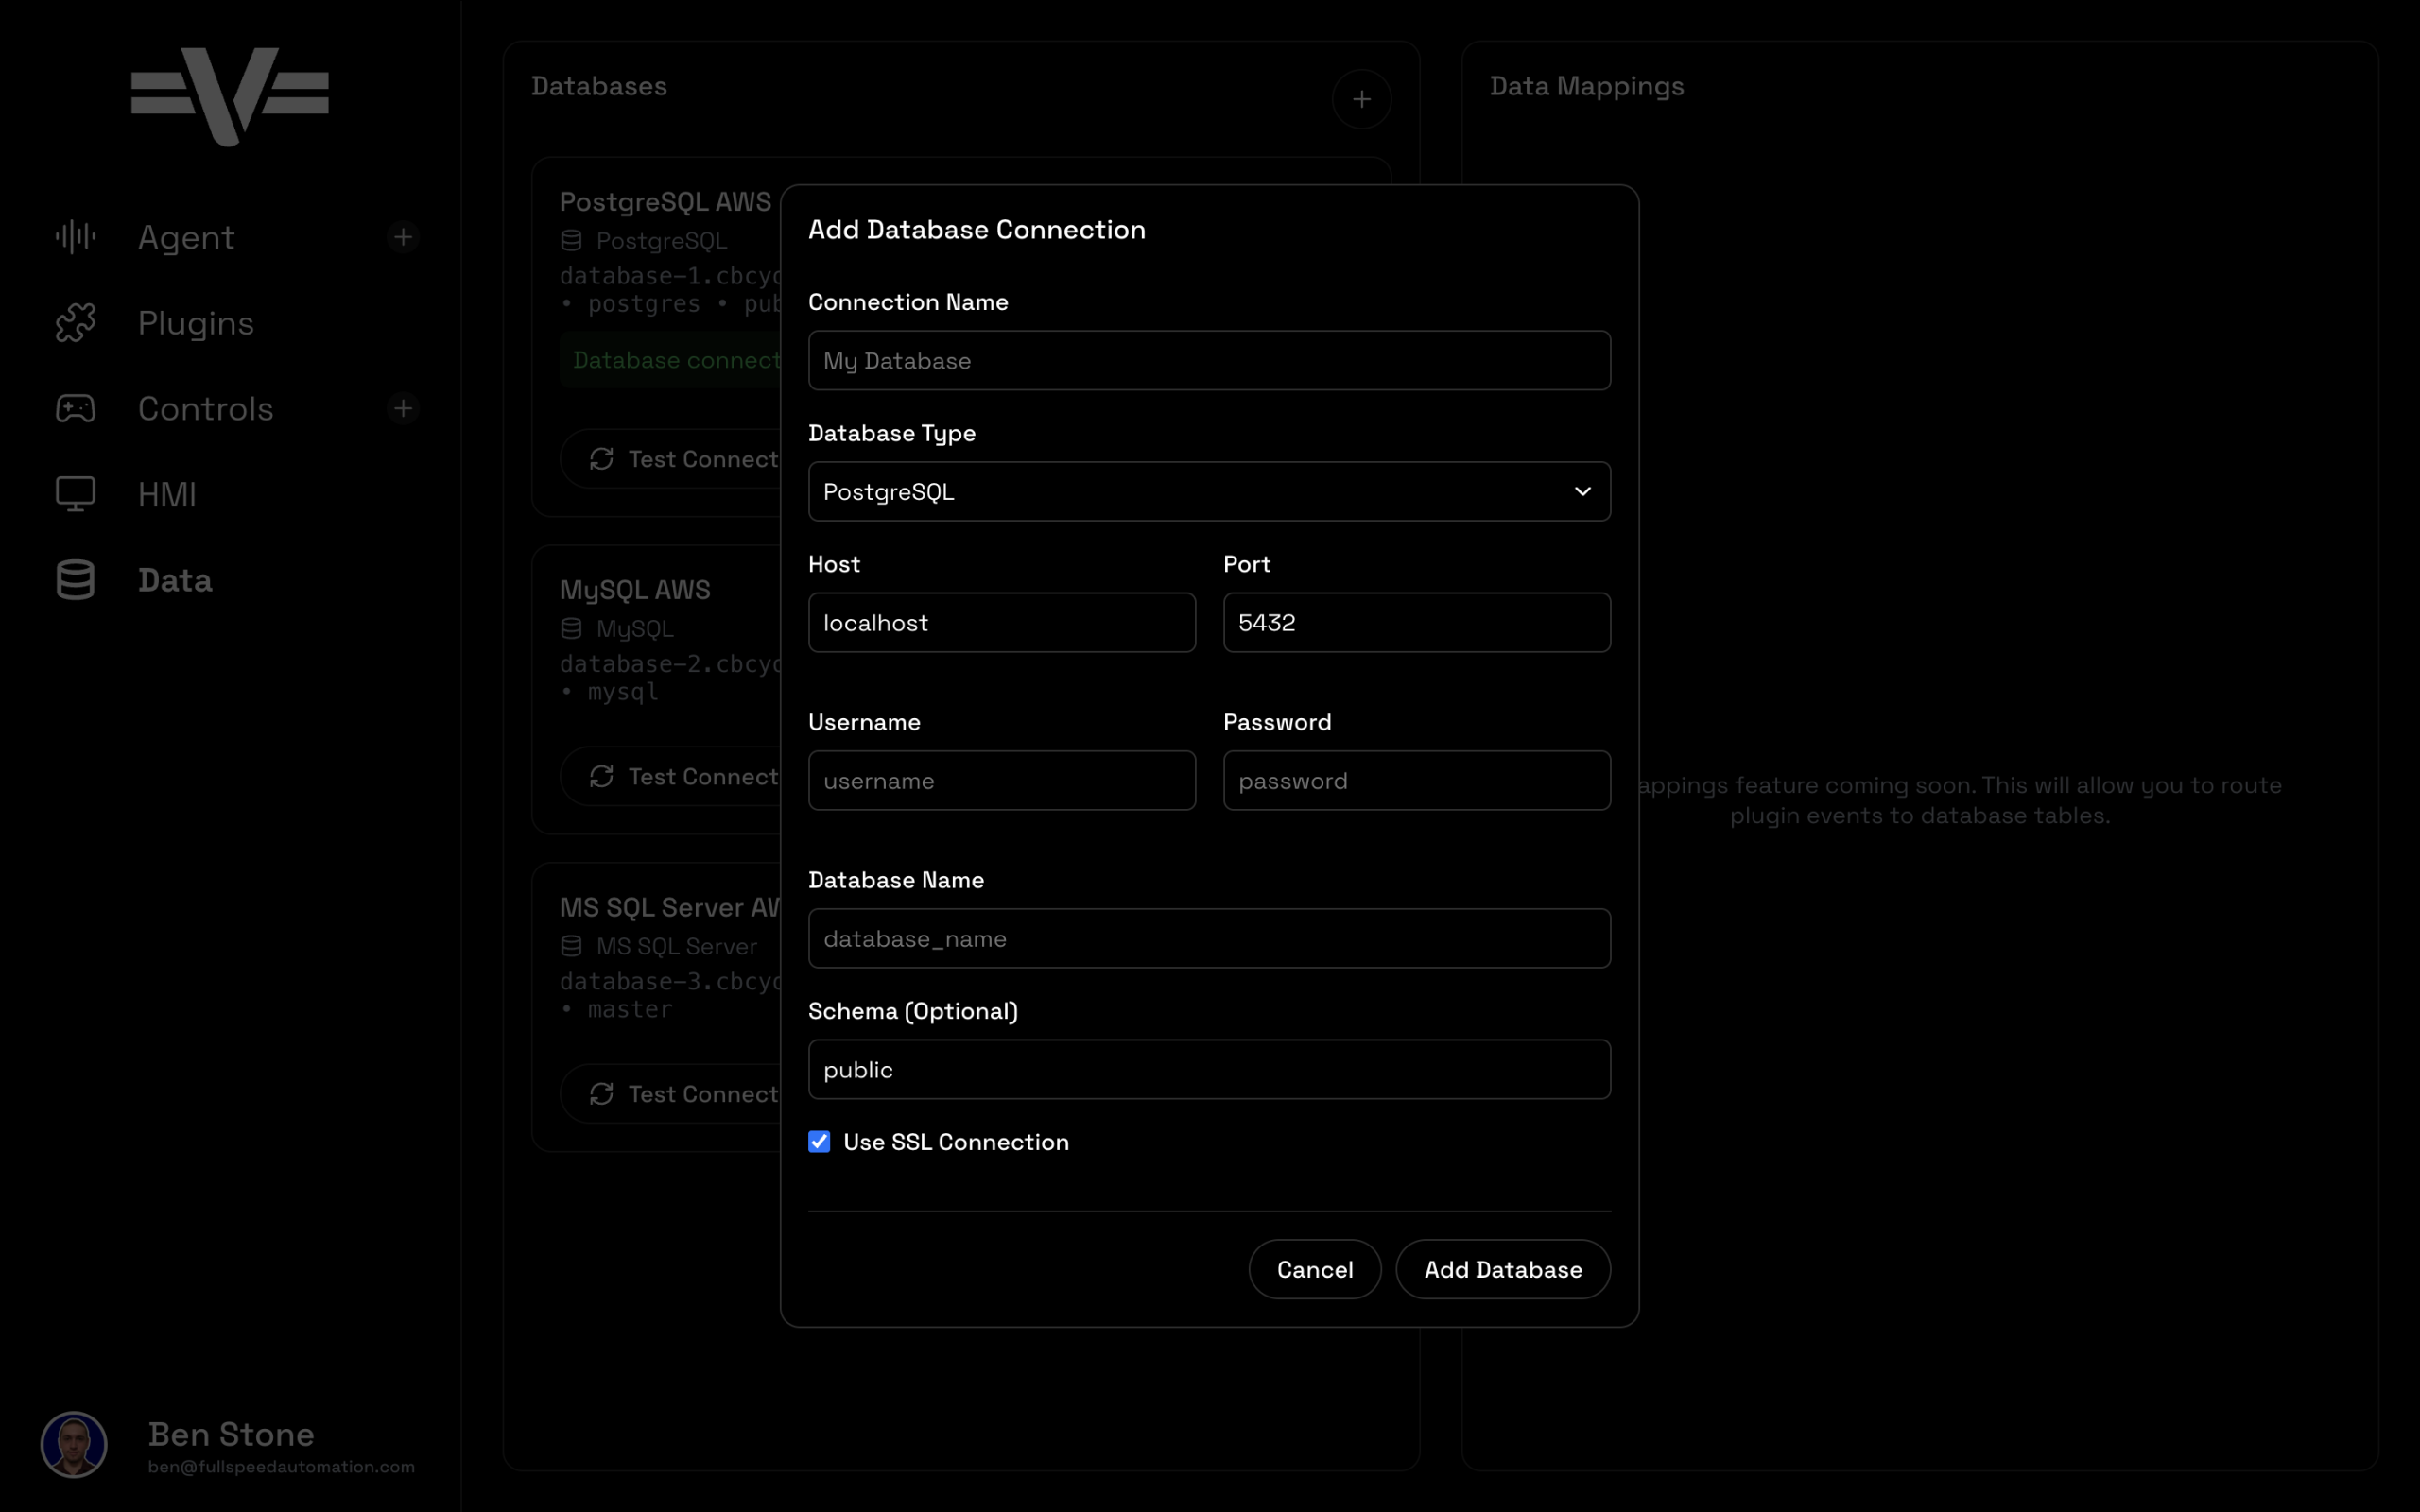Click the Database Name input field
This screenshot has height=1512, width=2420.
1209,938
